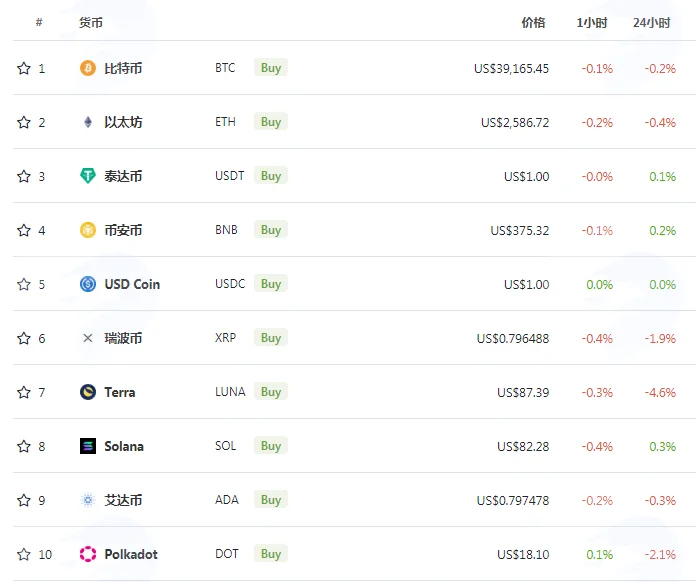Click the Cardano ADA starburst icon

(87, 500)
